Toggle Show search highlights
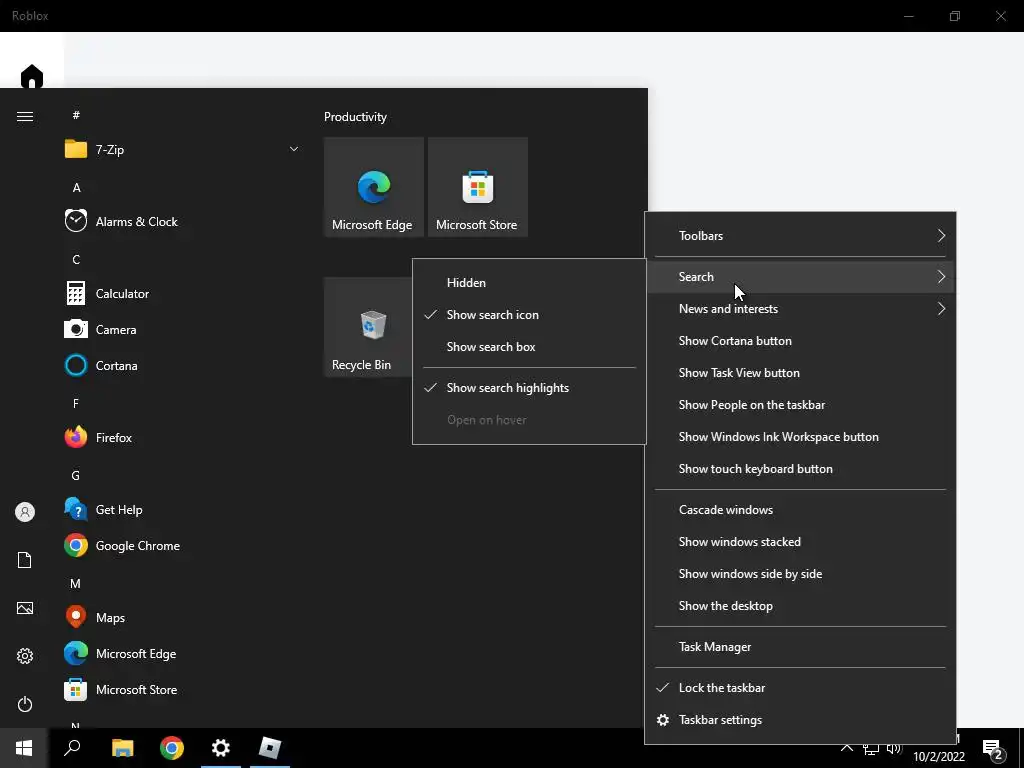Viewport: 1024px width, 768px height. (529, 388)
